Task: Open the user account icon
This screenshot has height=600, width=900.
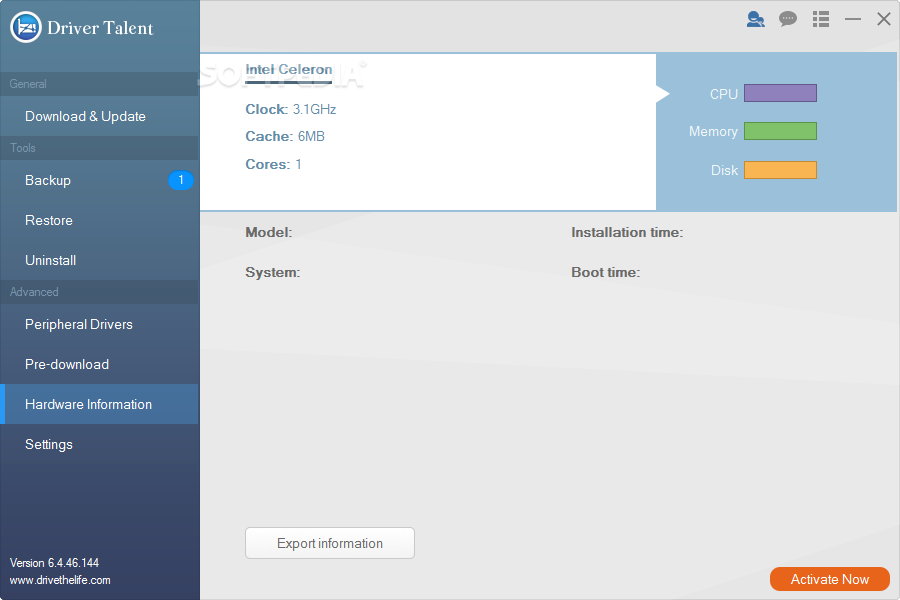Action: pos(755,20)
